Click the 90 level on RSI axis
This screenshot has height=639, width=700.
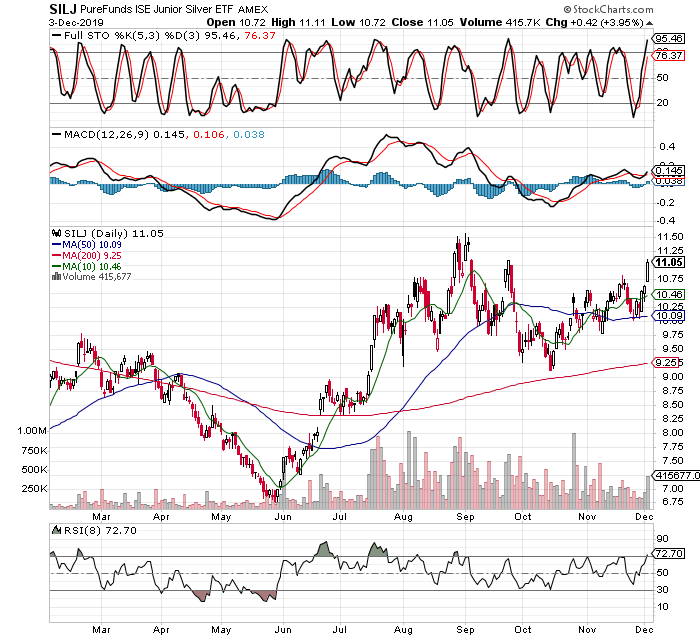662,539
